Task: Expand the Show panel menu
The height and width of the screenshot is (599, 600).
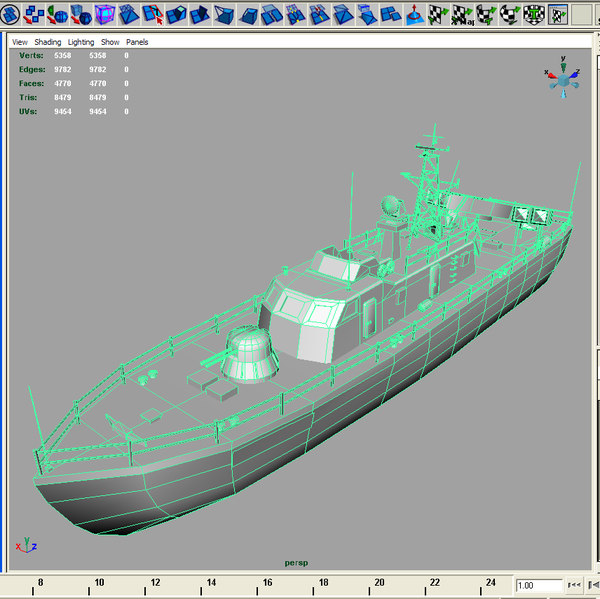Action: click(x=110, y=43)
